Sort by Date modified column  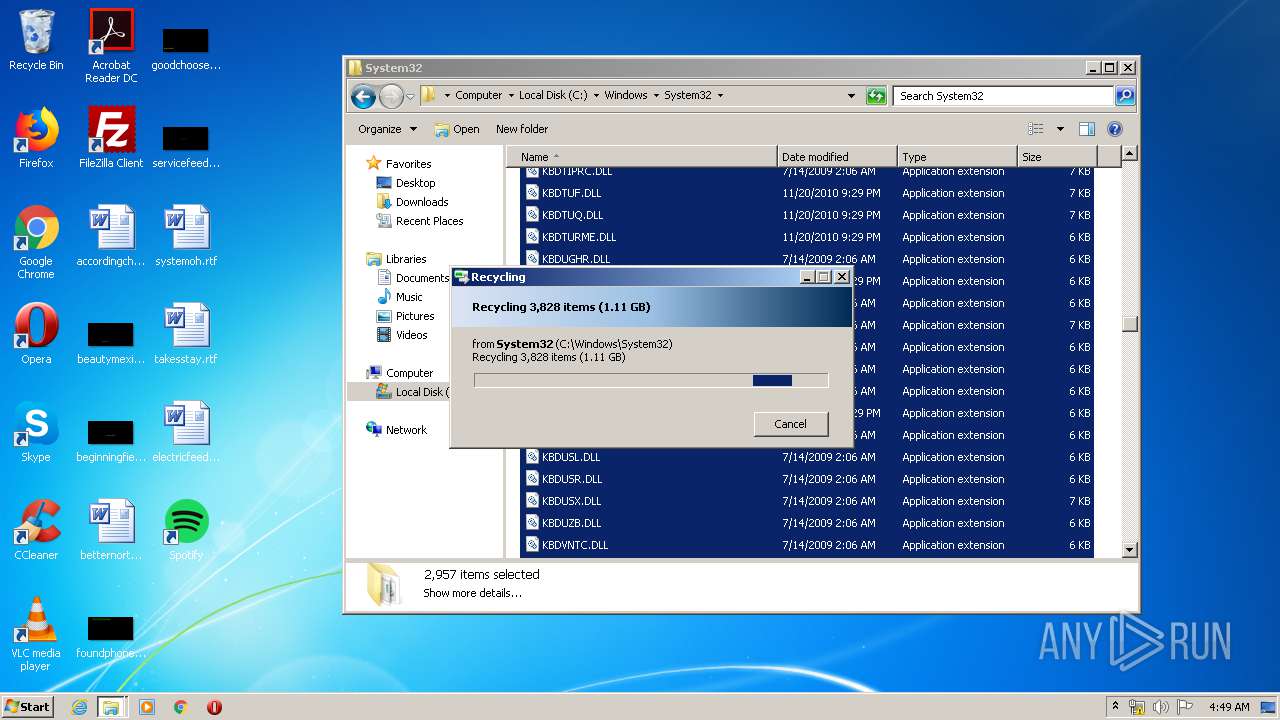pos(837,157)
